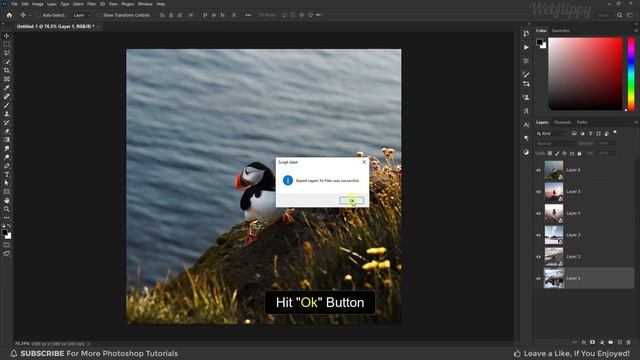This screenshot has height=360, width=640.
Task: Open the File menu
Action: (15, 4)
